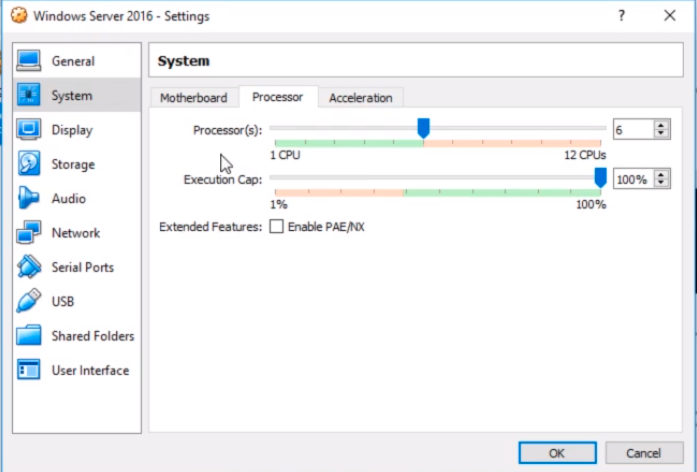Click the Execution Cap slider handle

[601, 177]
